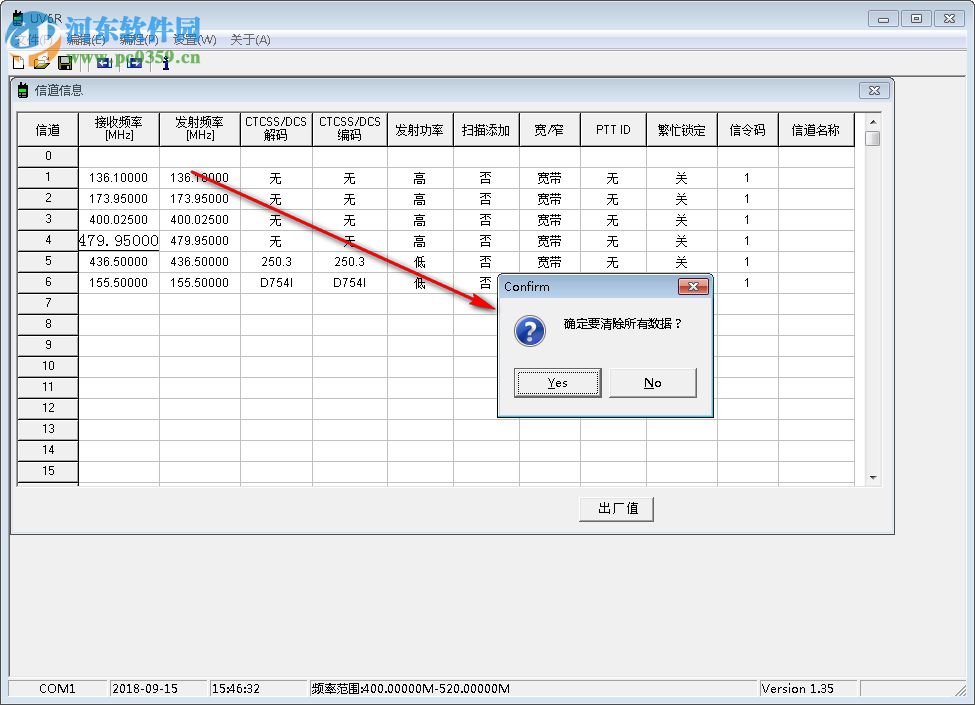Click the 繁忙锁定 column header

coord(682,129)
